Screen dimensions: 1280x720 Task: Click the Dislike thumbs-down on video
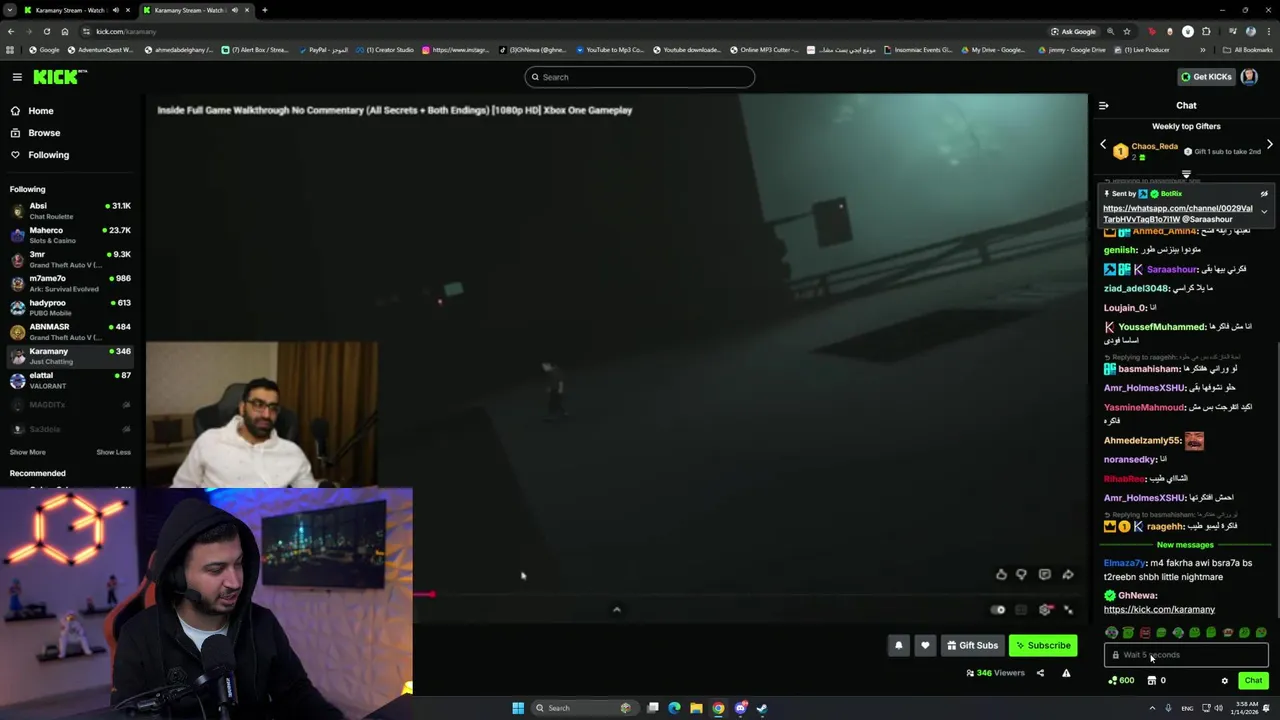coord(1021,575)
